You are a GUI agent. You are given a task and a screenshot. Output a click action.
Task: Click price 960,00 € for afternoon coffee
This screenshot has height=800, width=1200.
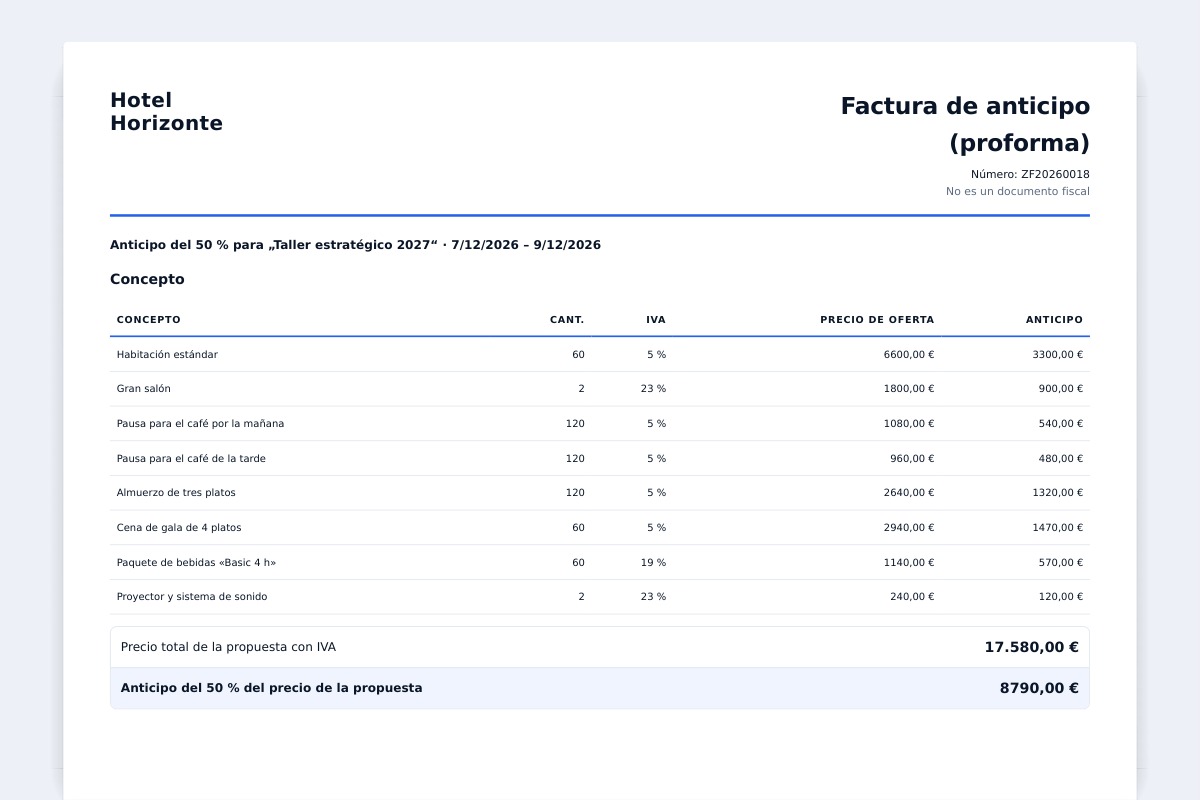[x=912, y=459]
